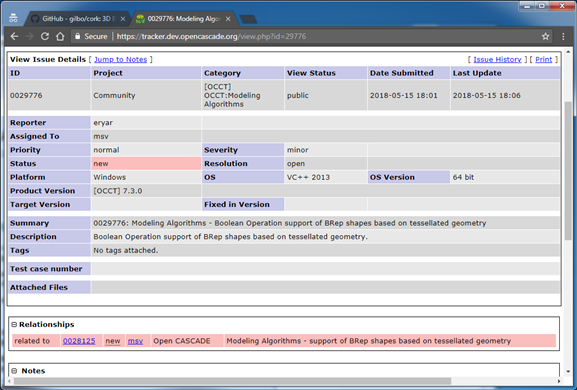
Task: Click the Print link
Action: 544,60
